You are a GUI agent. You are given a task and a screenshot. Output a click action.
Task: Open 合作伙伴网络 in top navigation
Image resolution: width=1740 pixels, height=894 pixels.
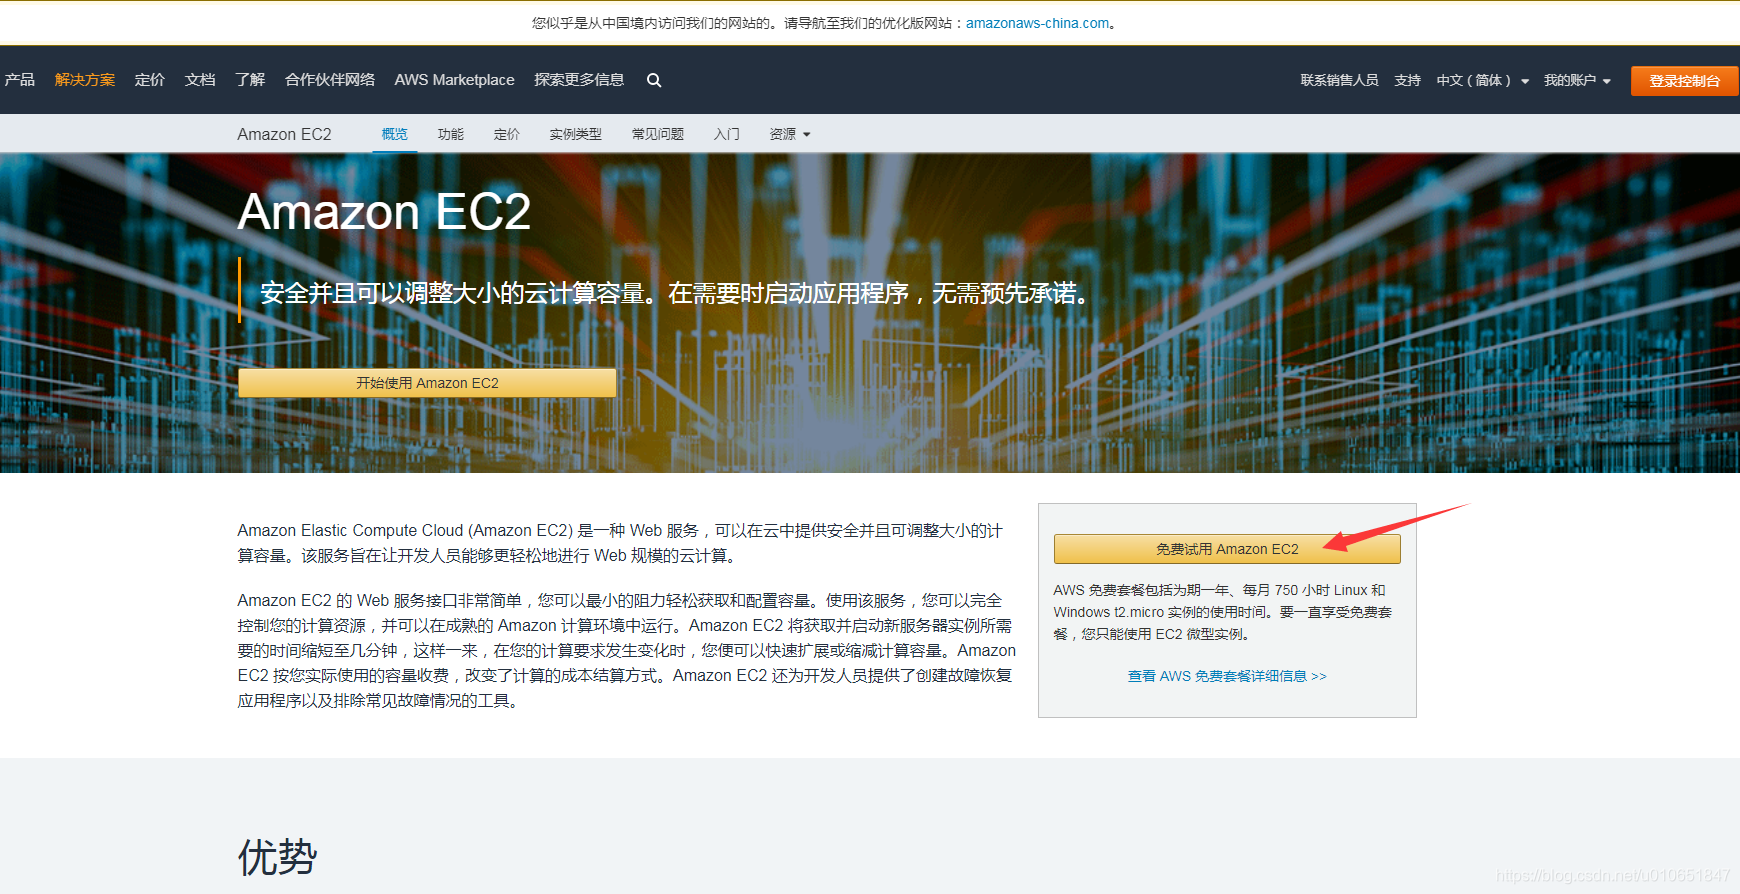click(330, 80)
